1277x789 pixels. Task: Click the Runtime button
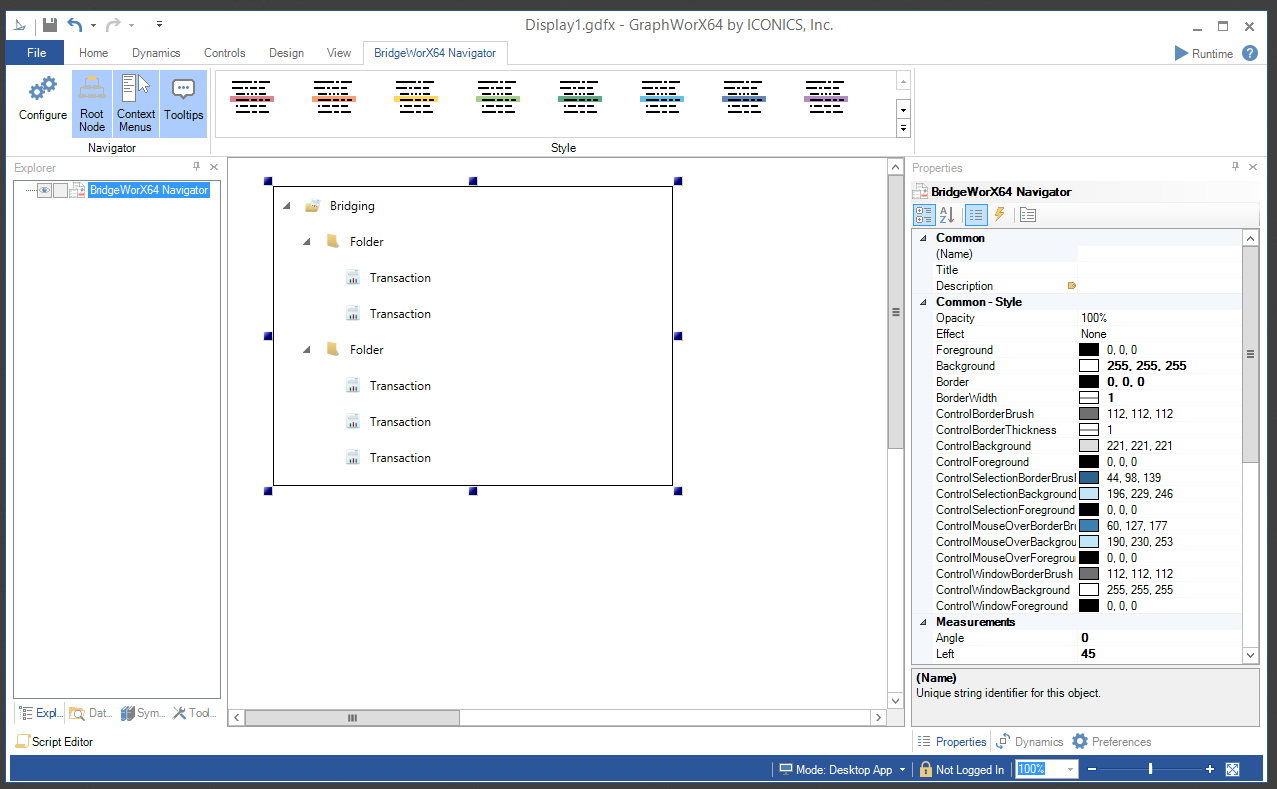point(1204,54)
